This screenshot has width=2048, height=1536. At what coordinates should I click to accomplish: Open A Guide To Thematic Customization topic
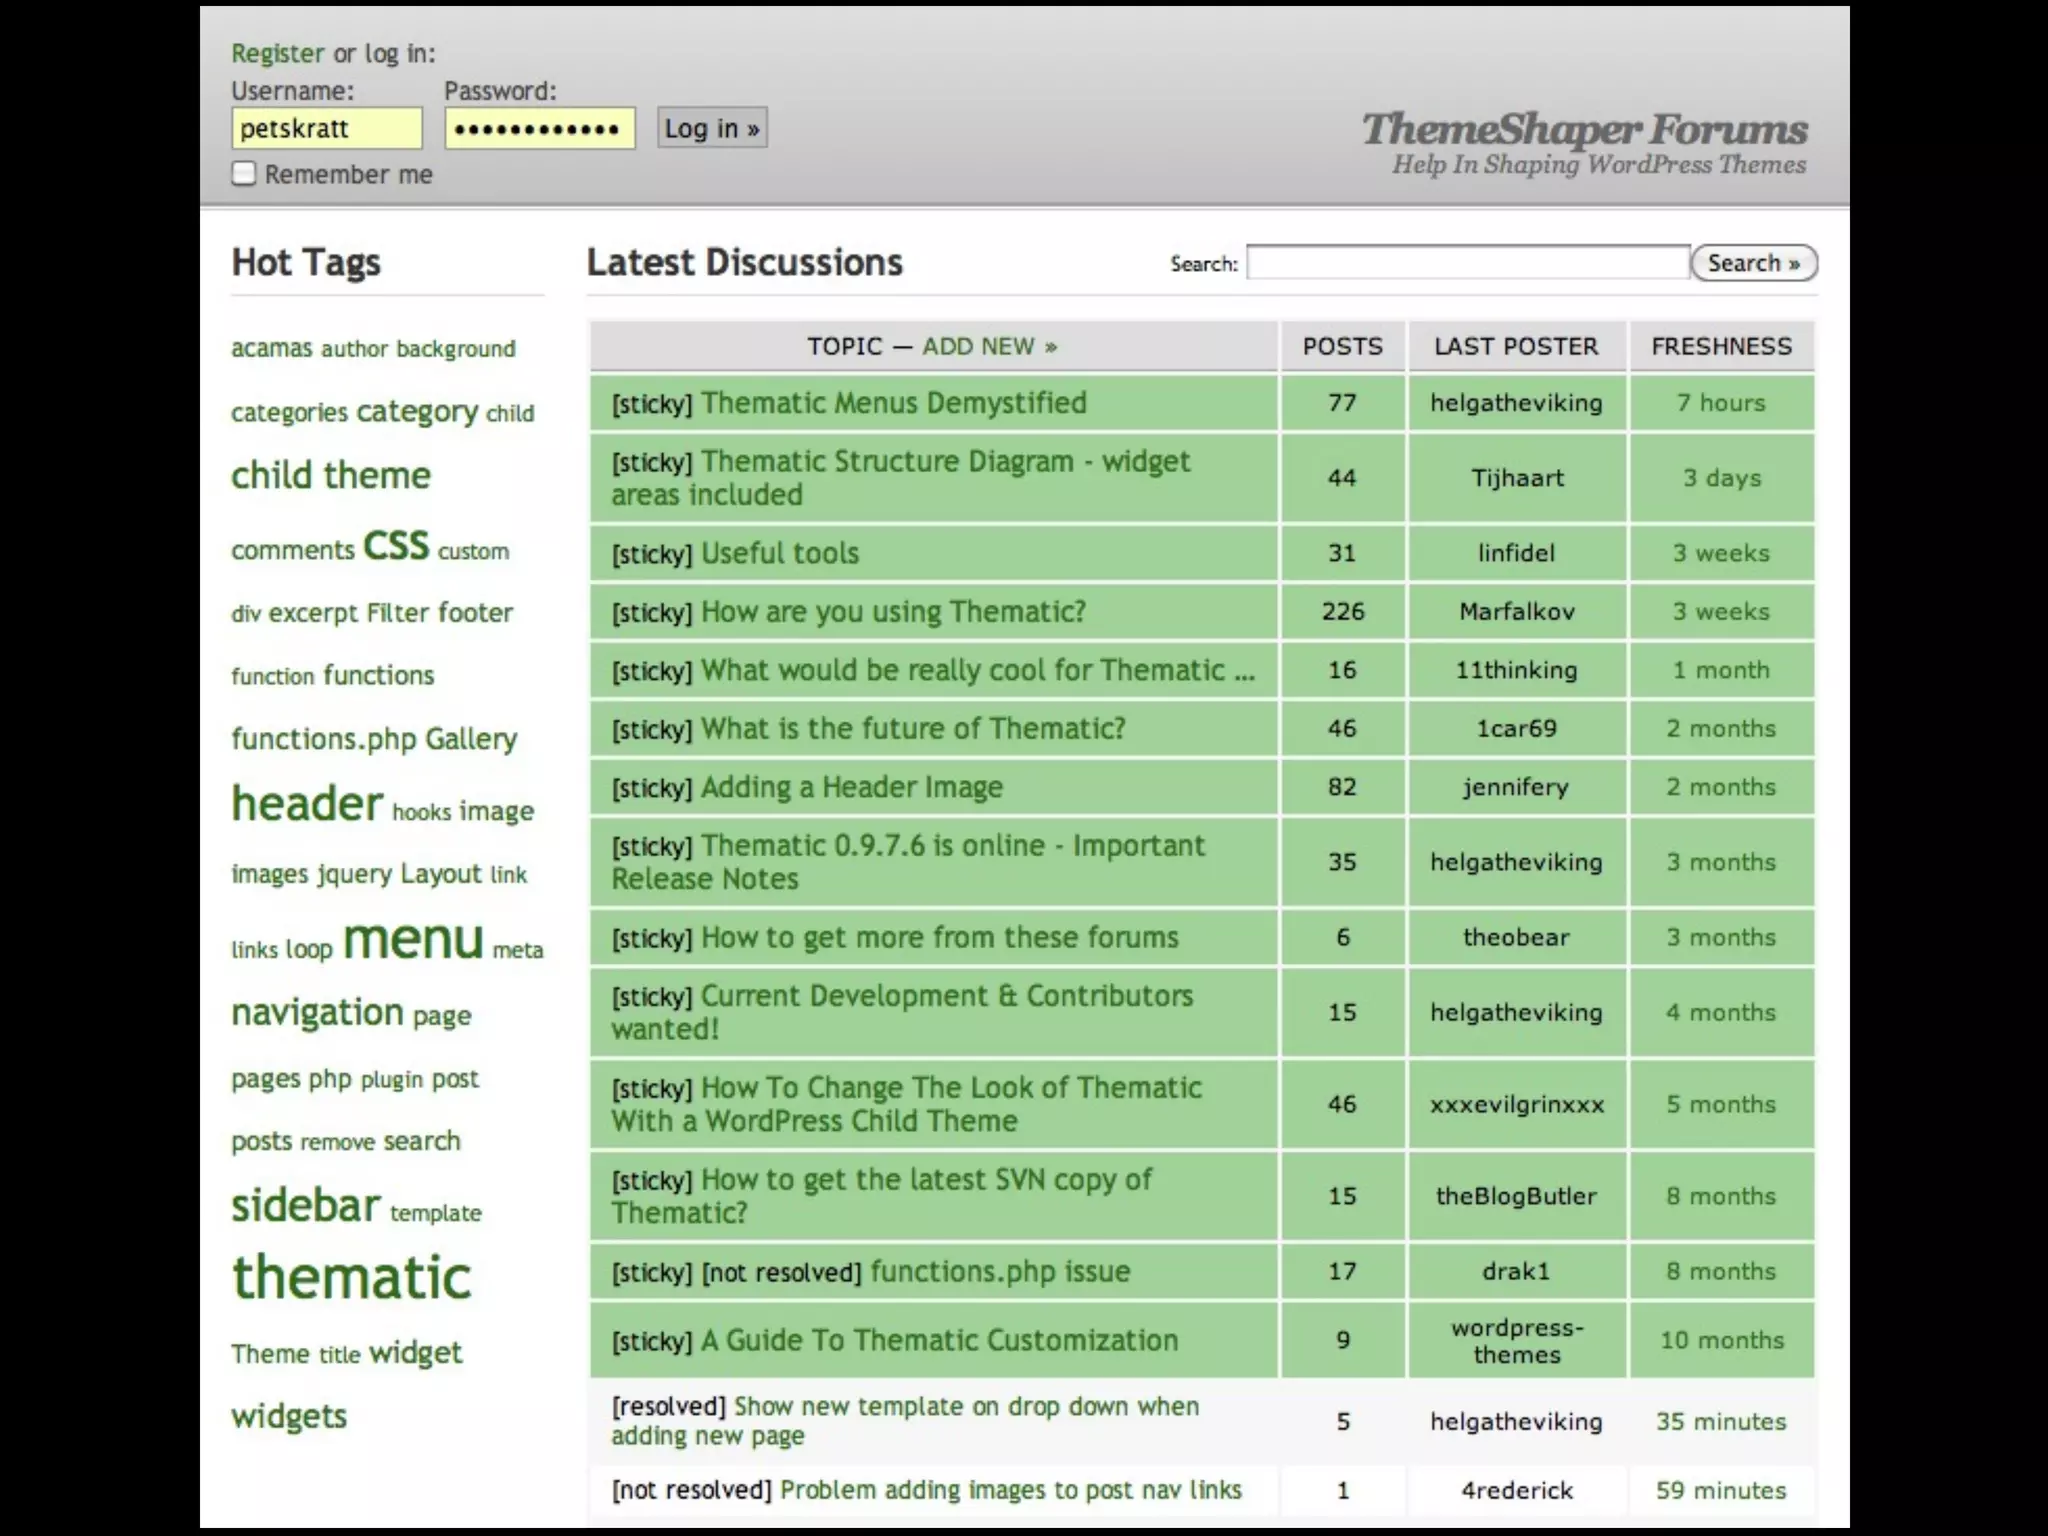pyautogui.click(x=939, y=1340)
